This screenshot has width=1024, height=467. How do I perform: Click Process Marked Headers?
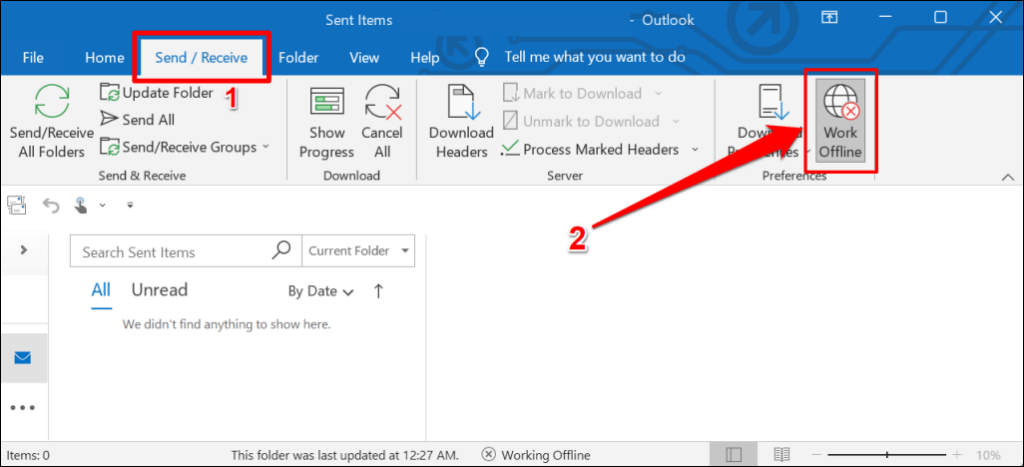click(x=600, y=150)
